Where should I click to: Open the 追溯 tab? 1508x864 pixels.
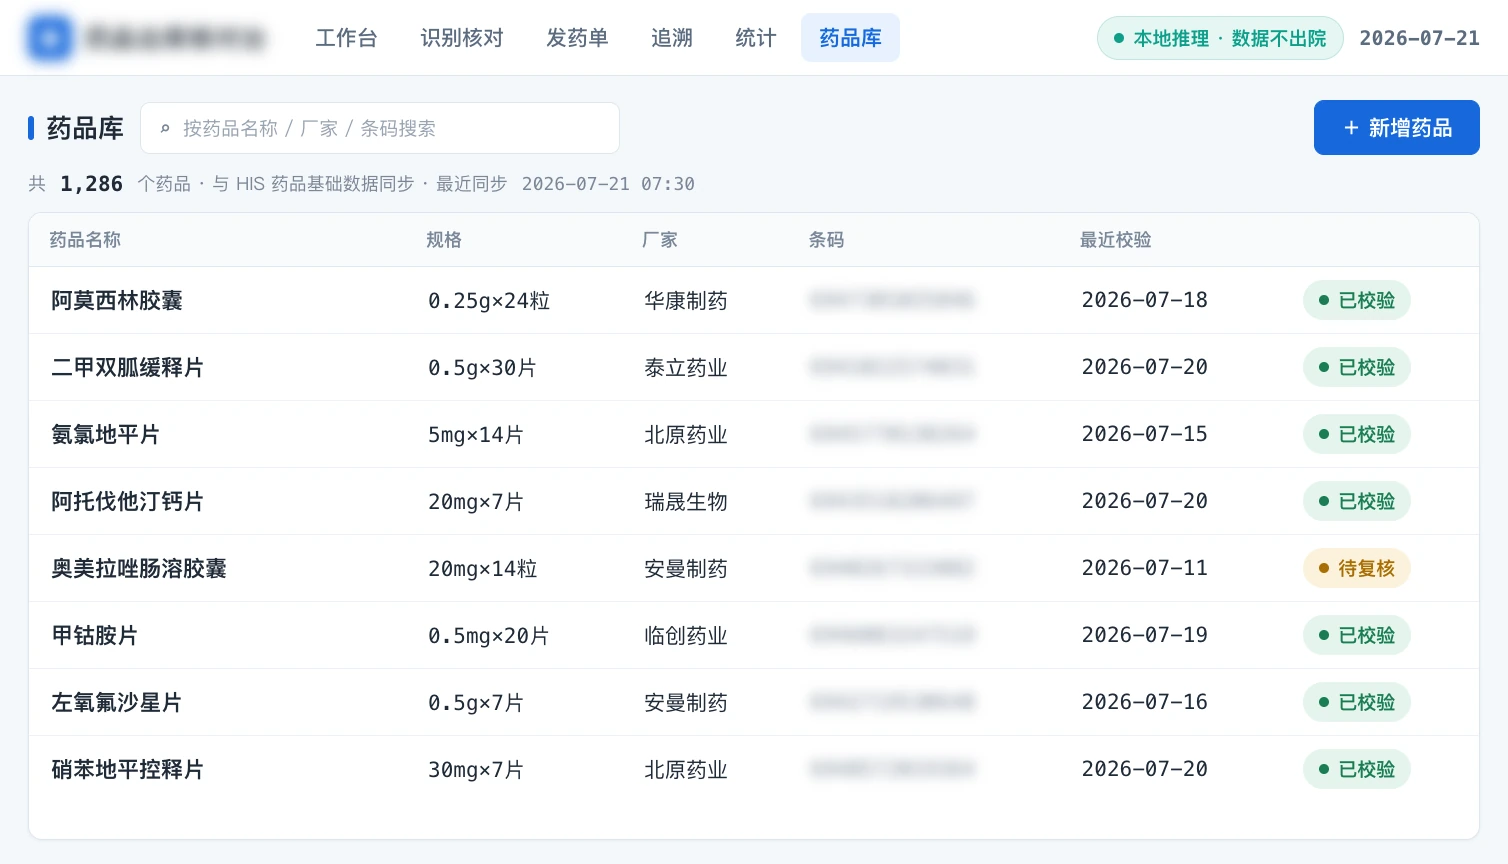pos(672,38)
